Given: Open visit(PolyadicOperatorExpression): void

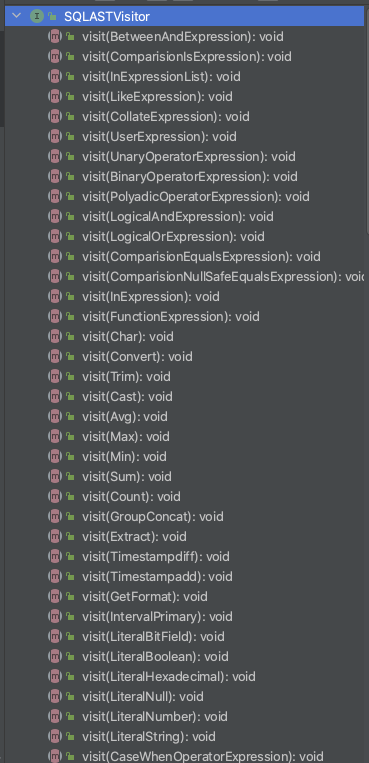Looking at the screenshot, I should [x=196, y=196].
